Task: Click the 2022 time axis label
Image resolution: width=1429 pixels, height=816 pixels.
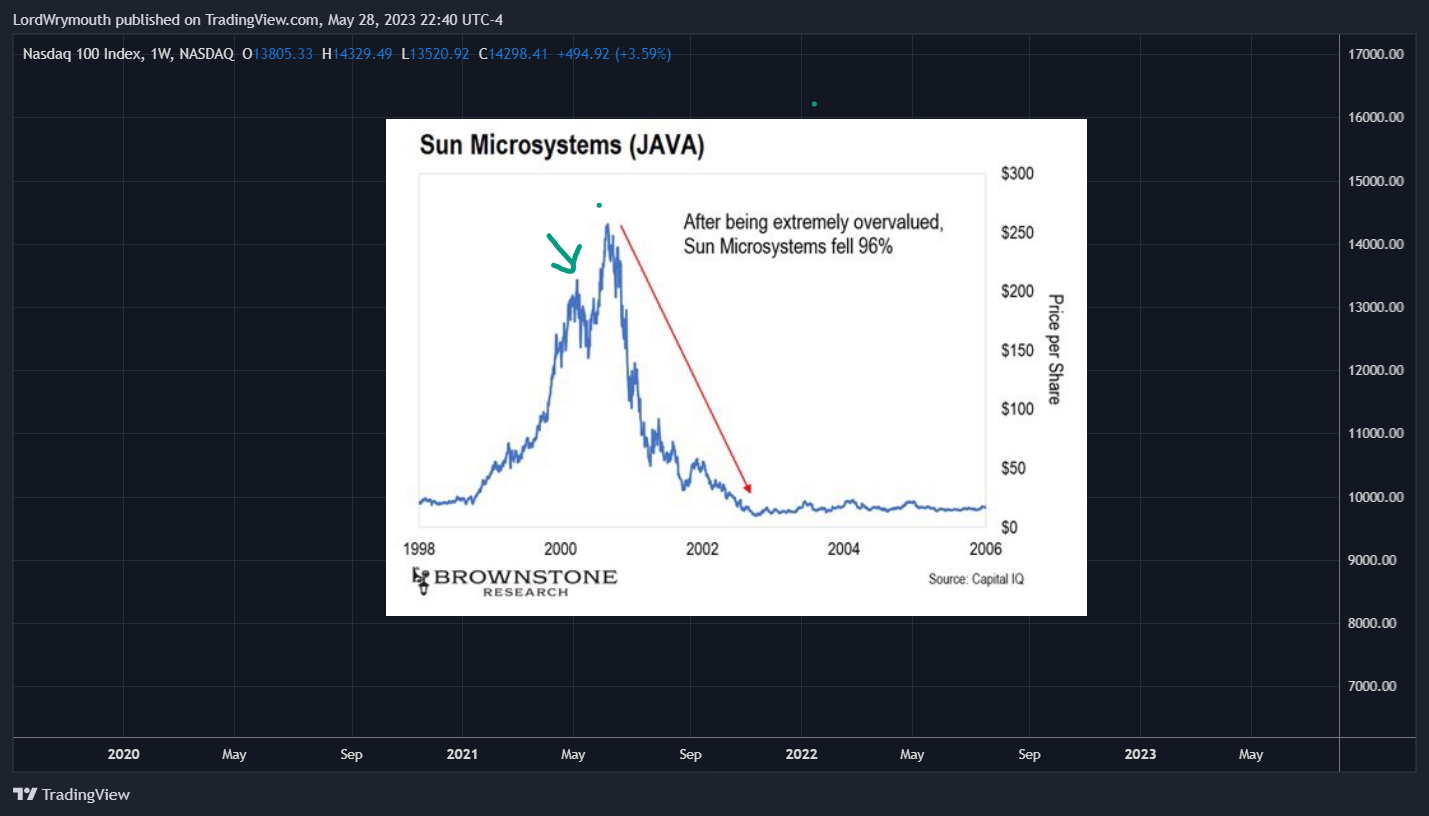Action: point(802,754)
